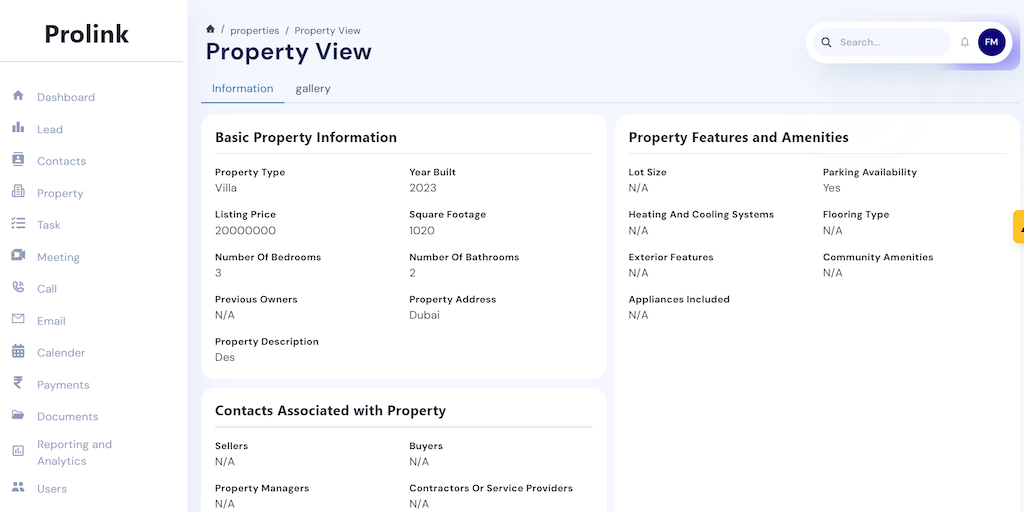Image resolution: width=1024 pixels, height=512 pixels.
Task: Open the FM user avatar menu
Action: tap(991, 42)
